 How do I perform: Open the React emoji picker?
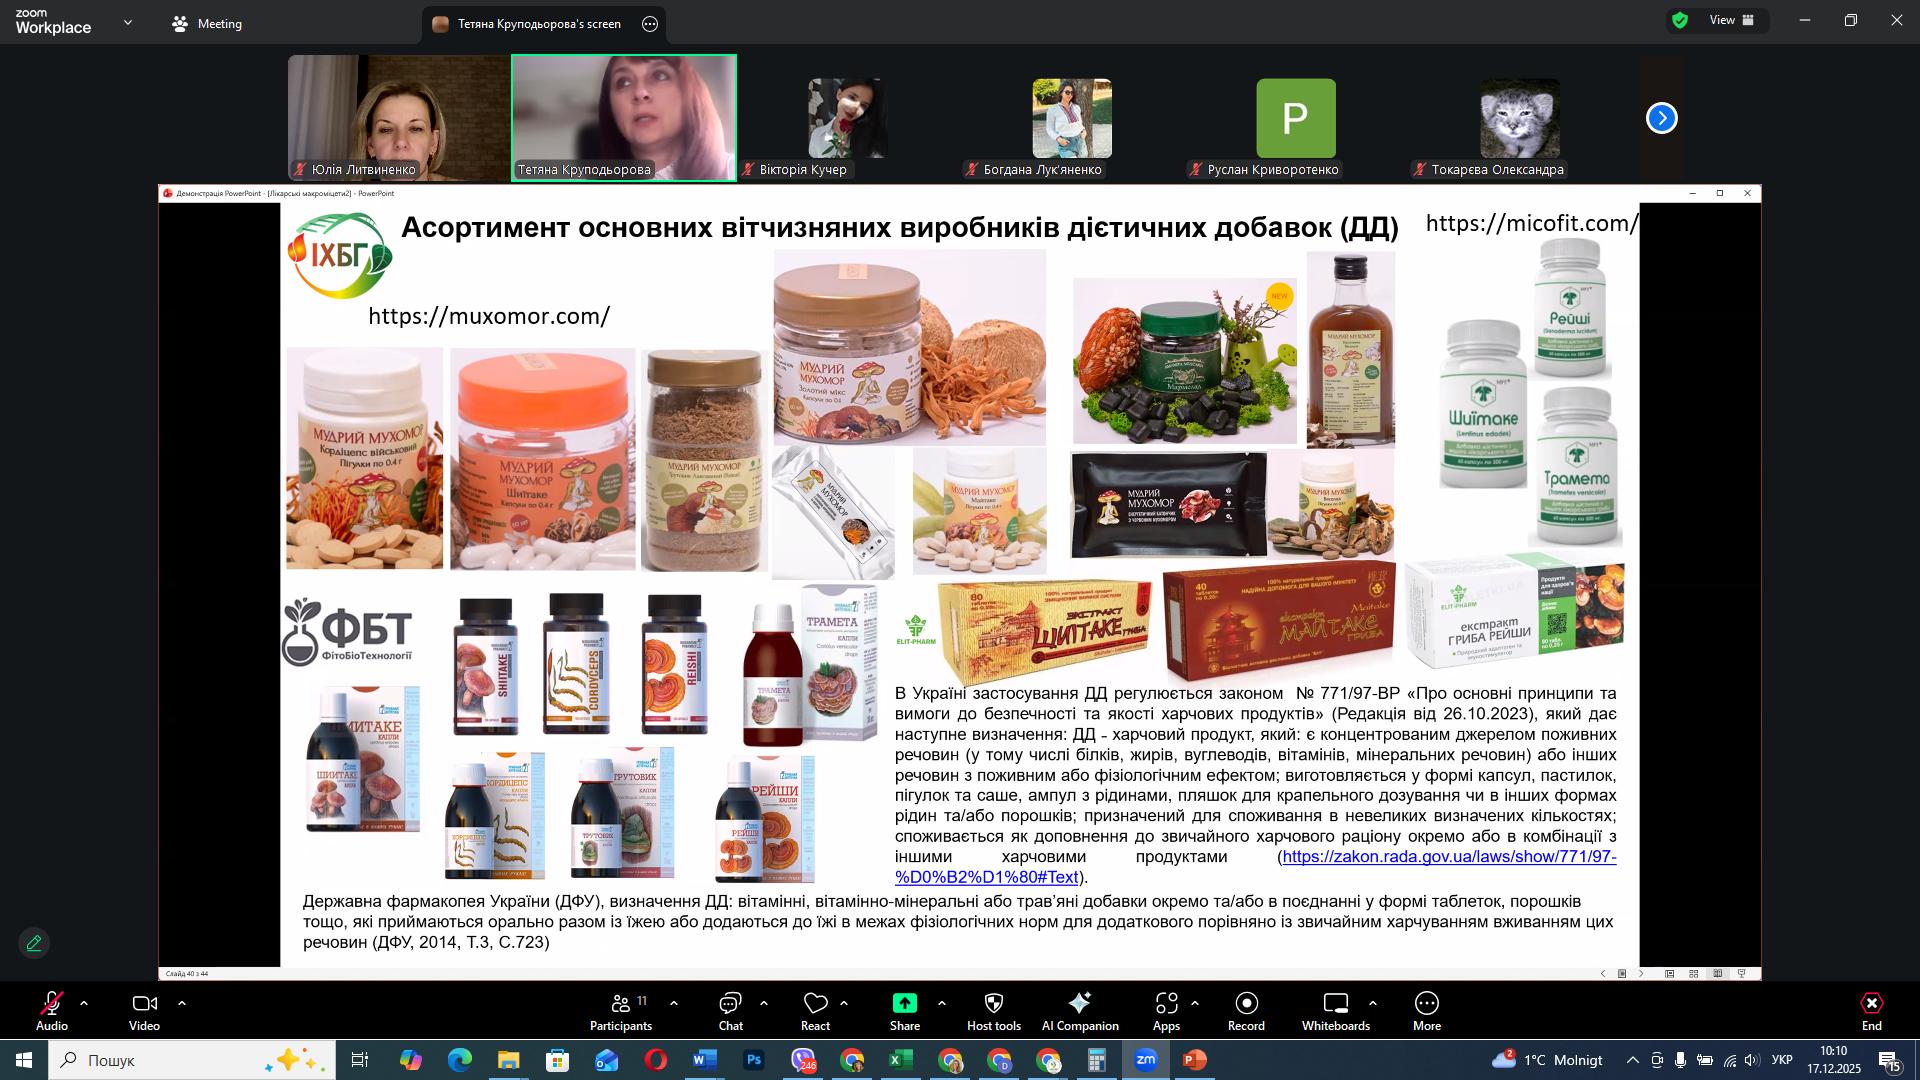[x=815, y=1010]
